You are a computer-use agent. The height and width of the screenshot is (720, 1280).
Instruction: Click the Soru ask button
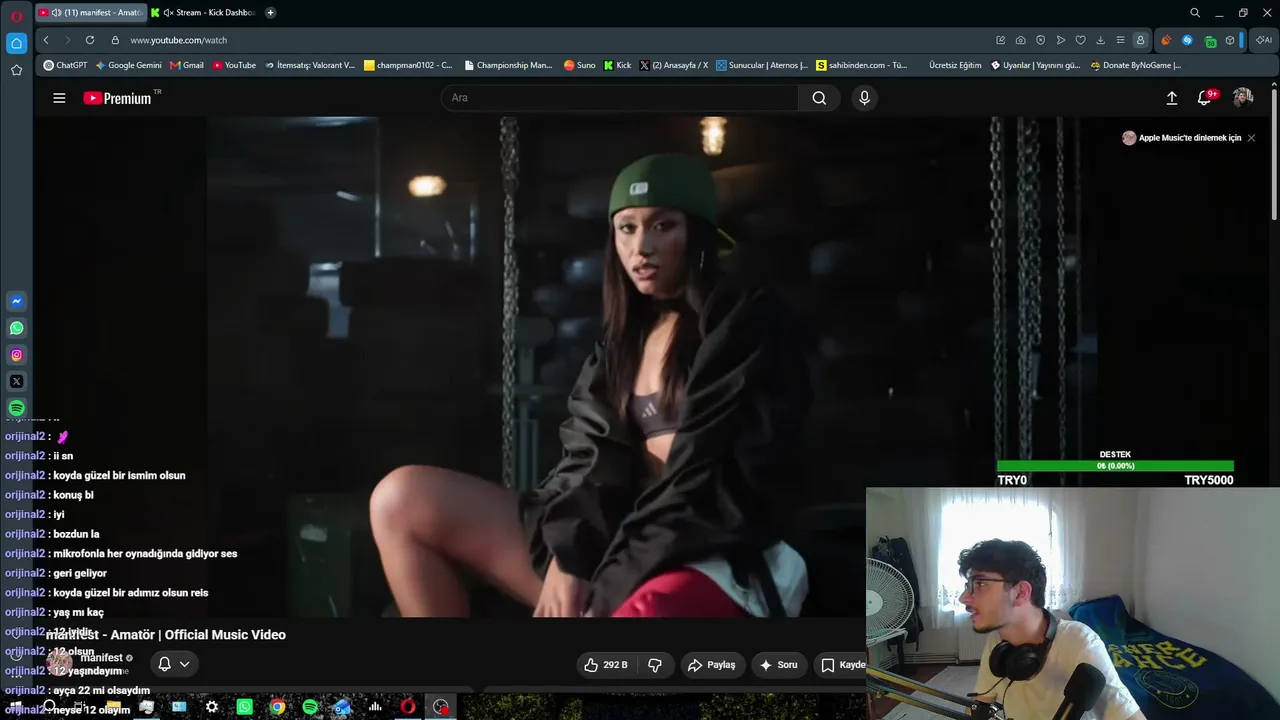(778, 665)
